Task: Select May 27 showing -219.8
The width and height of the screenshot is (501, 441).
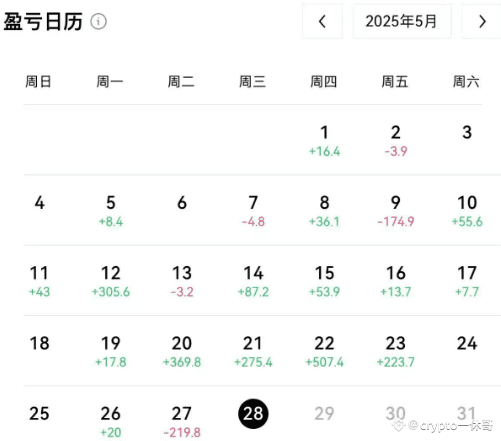Action: [182, 422]
